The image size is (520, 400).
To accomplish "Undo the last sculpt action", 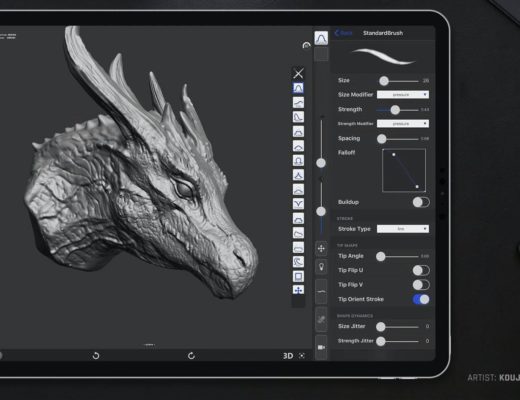I will click(x=96, y=356).
